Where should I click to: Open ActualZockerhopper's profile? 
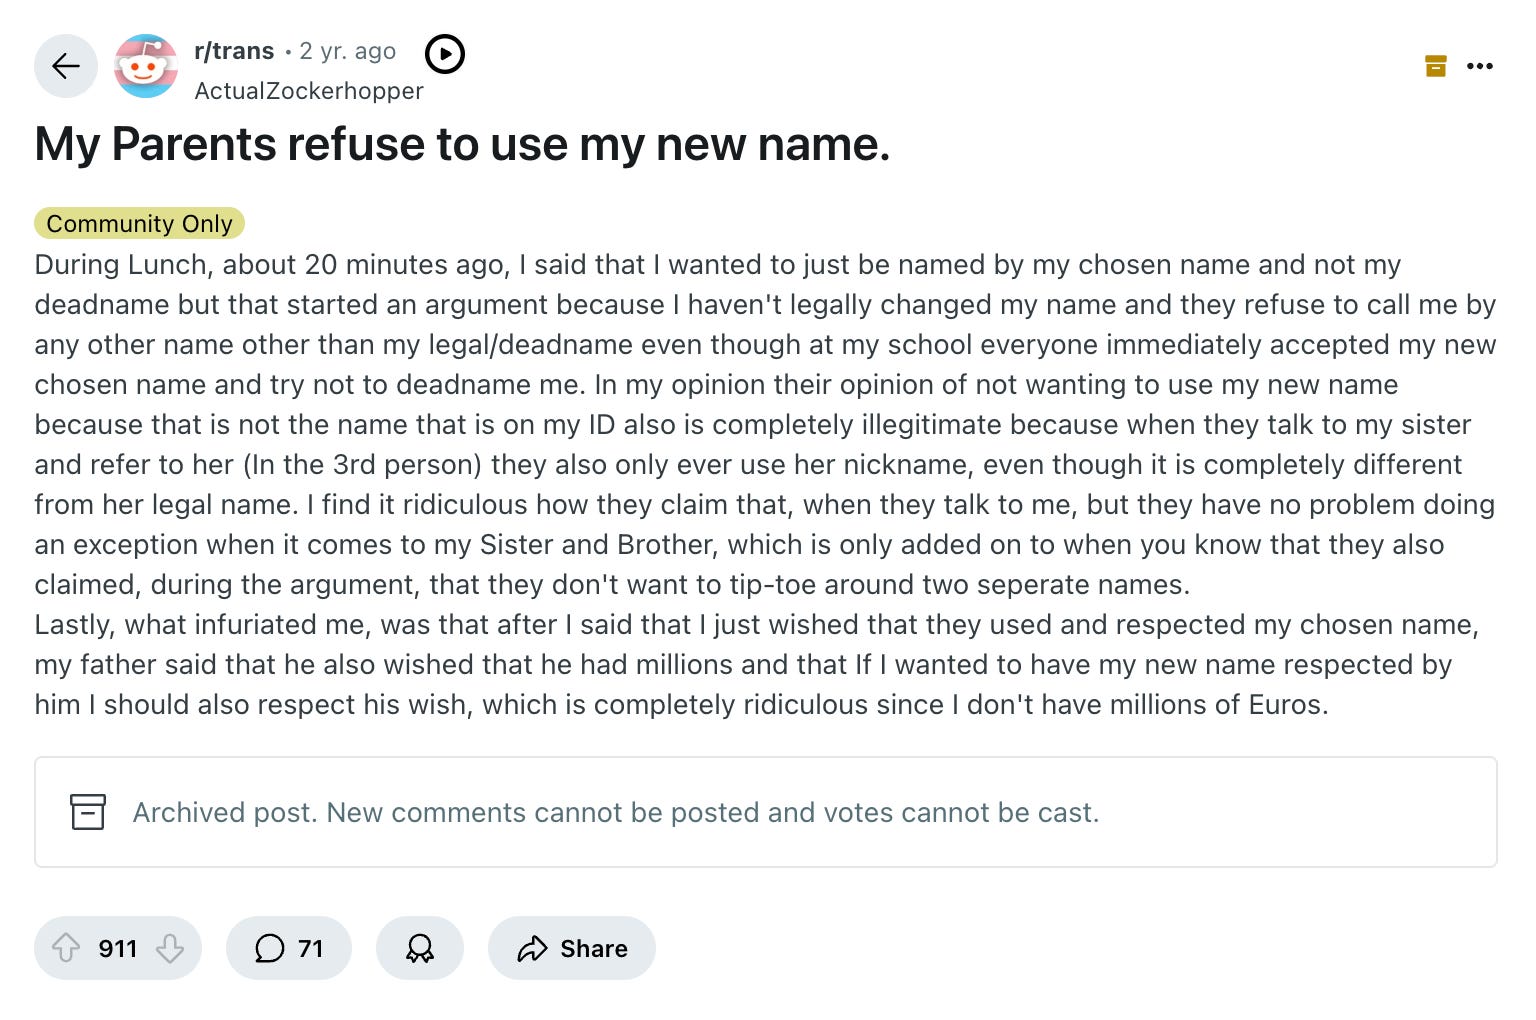309,91
